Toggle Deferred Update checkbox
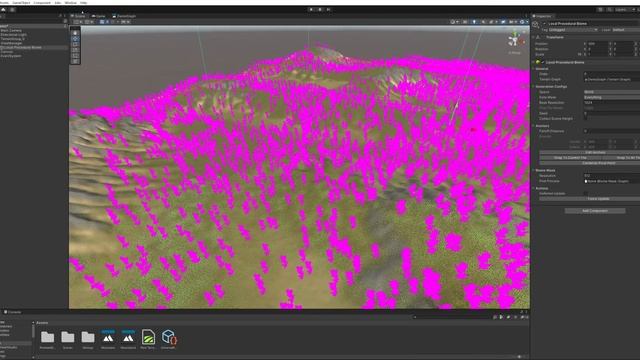640x360 pixels. click(586, 193)
